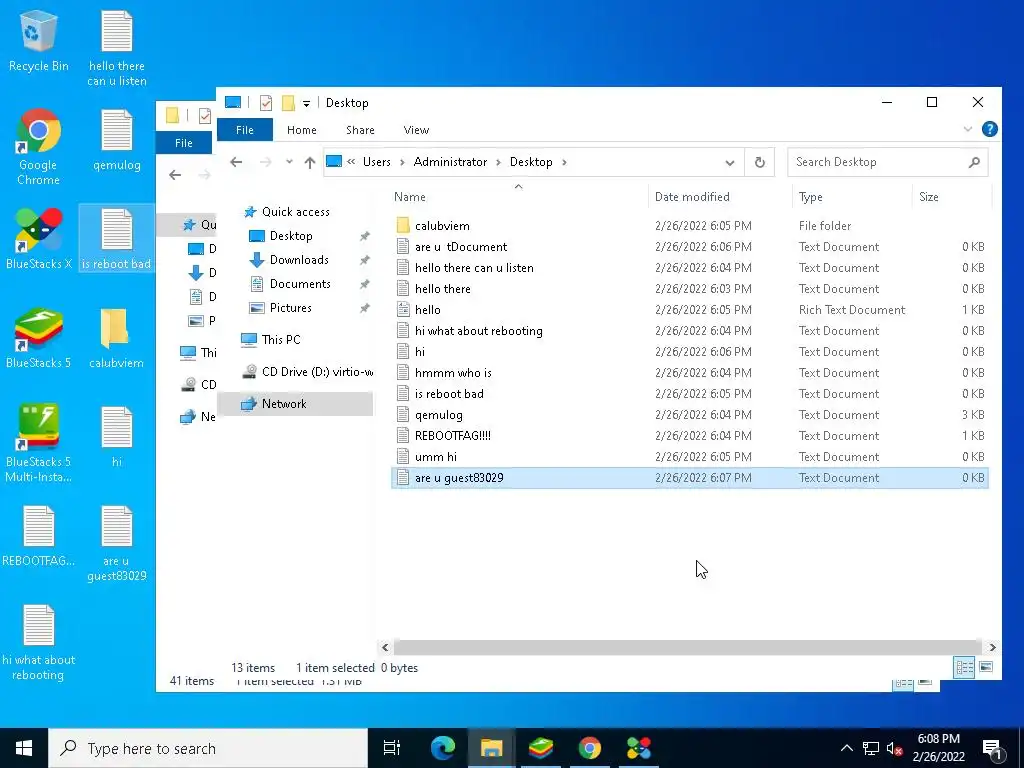Go back using the Desktop window back arrow
Screen dimensions: 1024x768
236,162
